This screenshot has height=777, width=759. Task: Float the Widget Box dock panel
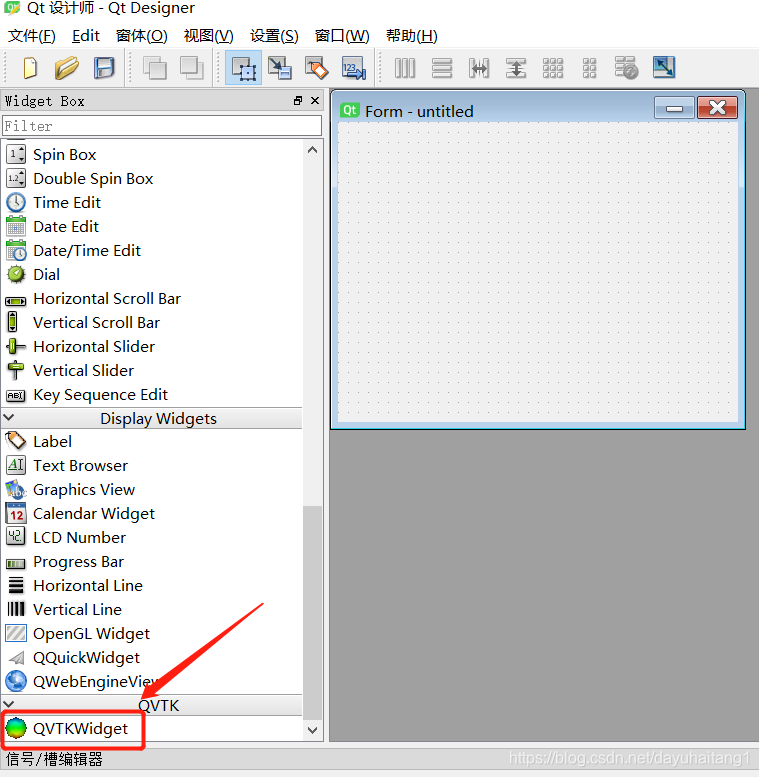(x=298, y=101)
